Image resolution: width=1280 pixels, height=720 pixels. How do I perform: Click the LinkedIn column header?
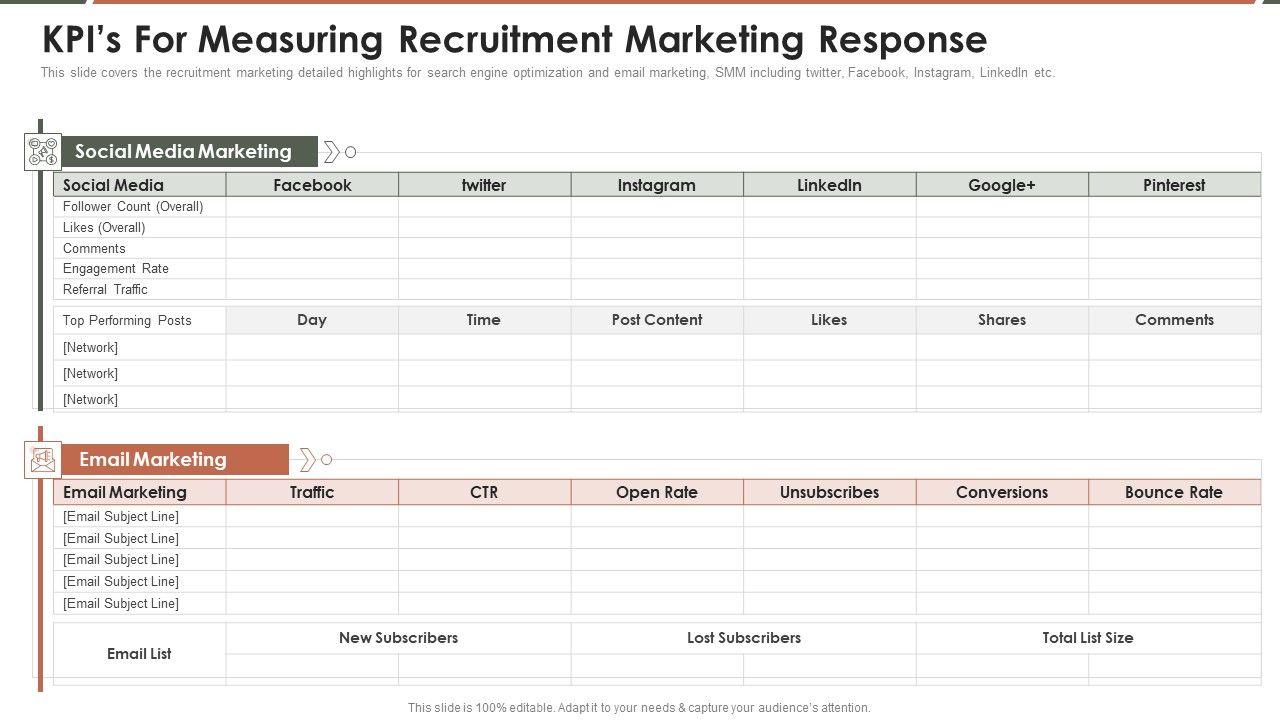[829, 185]
